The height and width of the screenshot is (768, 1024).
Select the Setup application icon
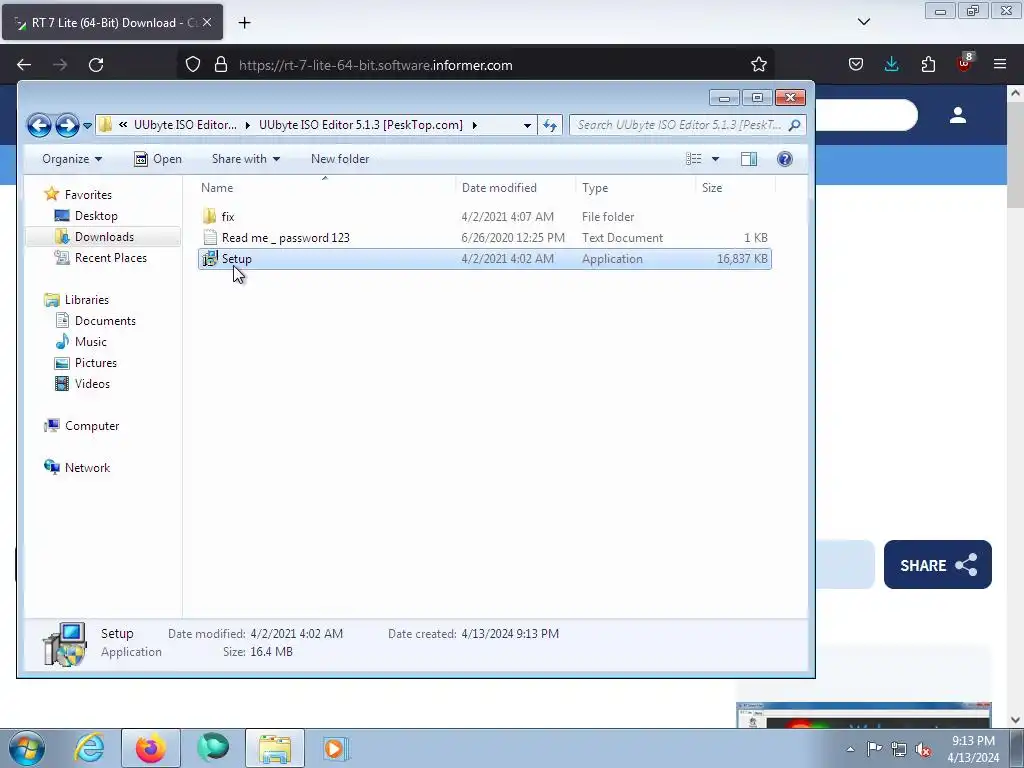210,259
